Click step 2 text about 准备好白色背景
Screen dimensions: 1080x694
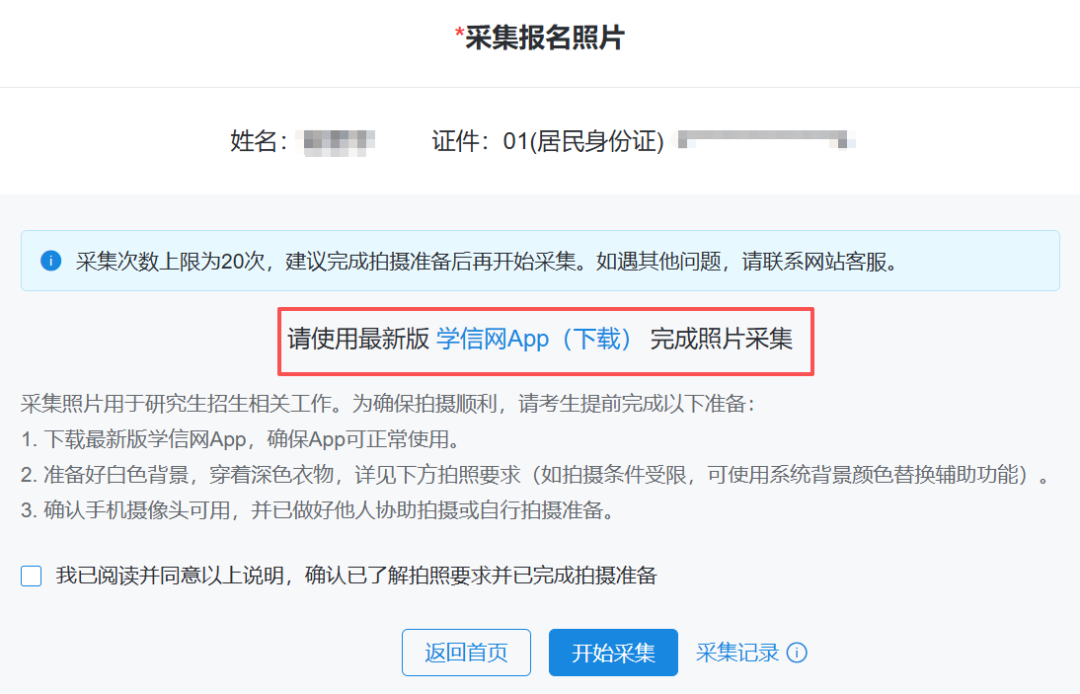534,474
